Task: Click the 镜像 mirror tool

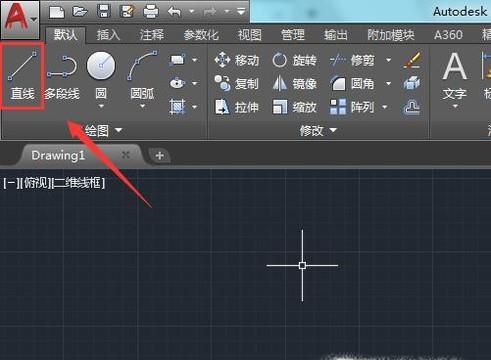Action: click(x=294, y=83)
